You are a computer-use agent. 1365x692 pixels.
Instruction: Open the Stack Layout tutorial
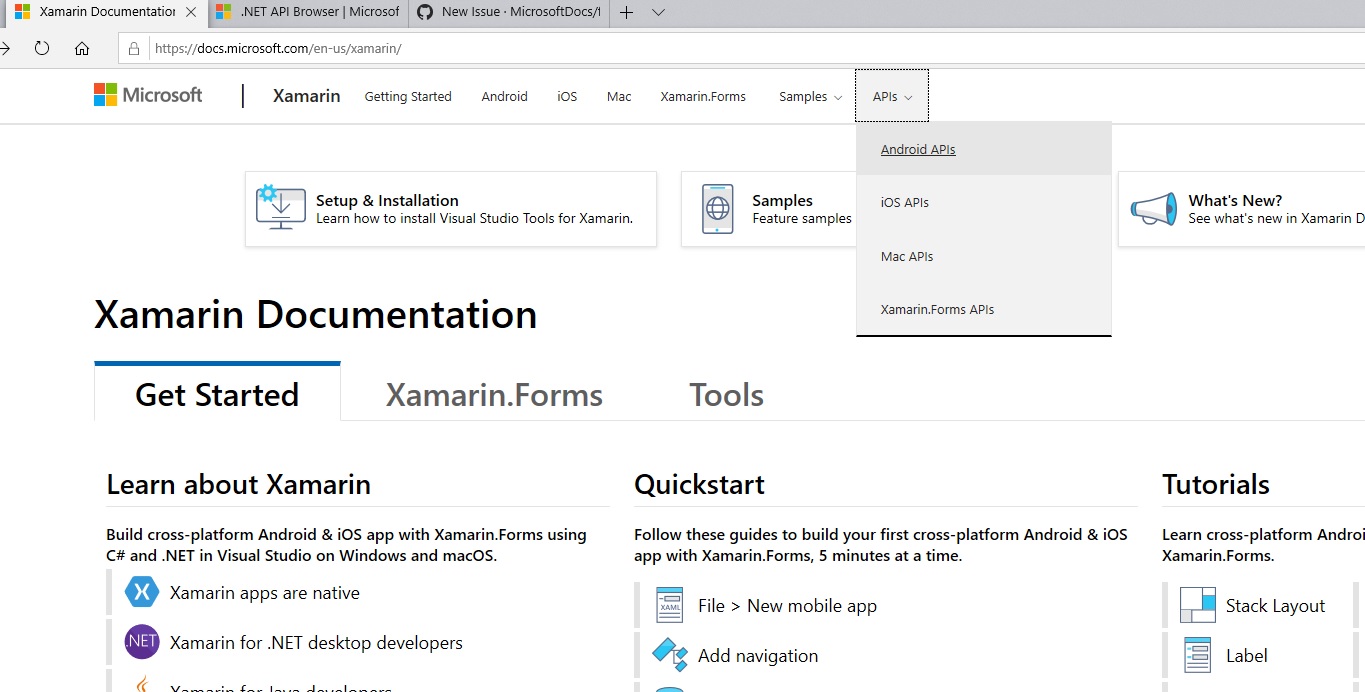[x=1275, y=606]
